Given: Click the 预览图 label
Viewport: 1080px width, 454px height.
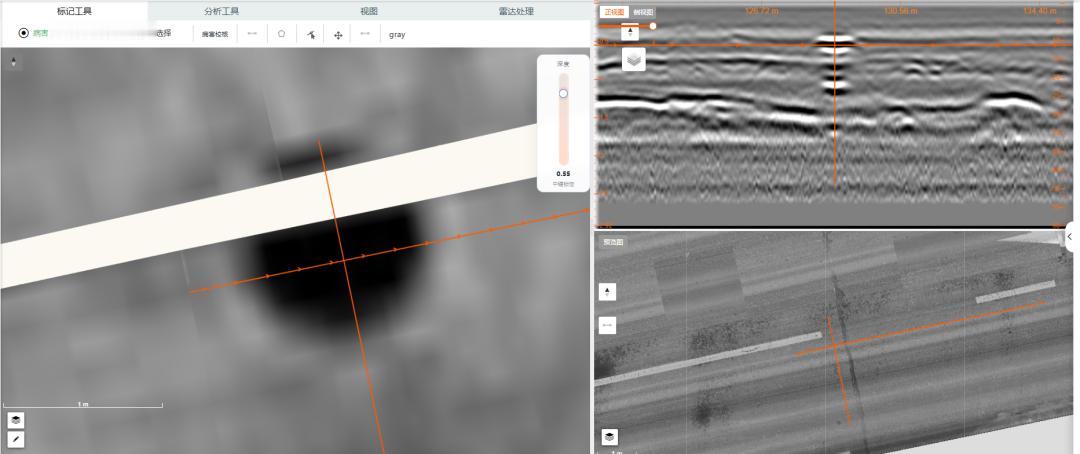Looking at the screenshot, I should pos(612,242).
